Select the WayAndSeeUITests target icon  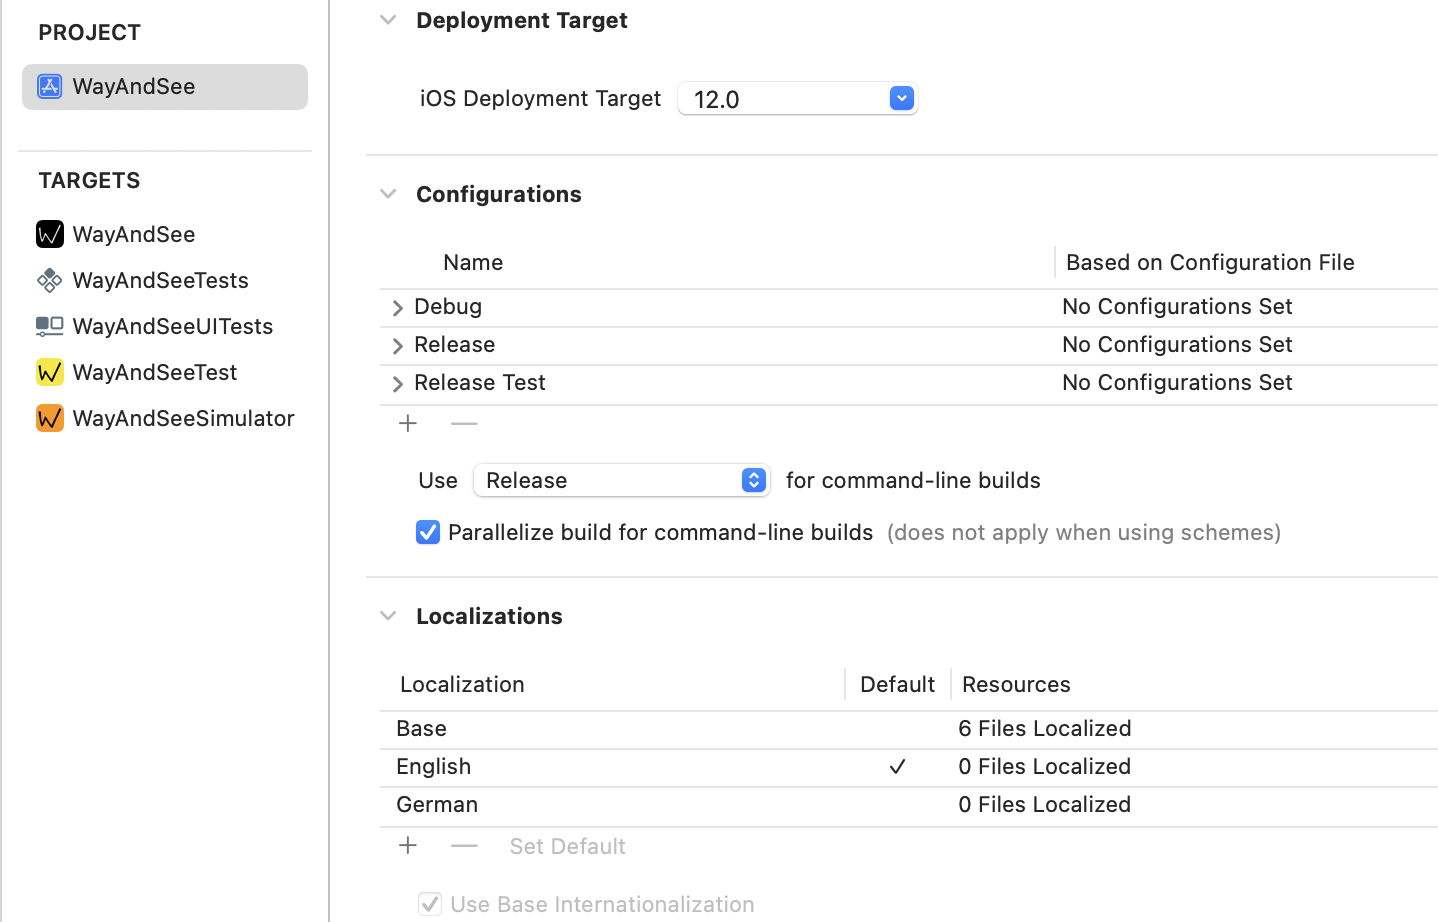point(49,326)
